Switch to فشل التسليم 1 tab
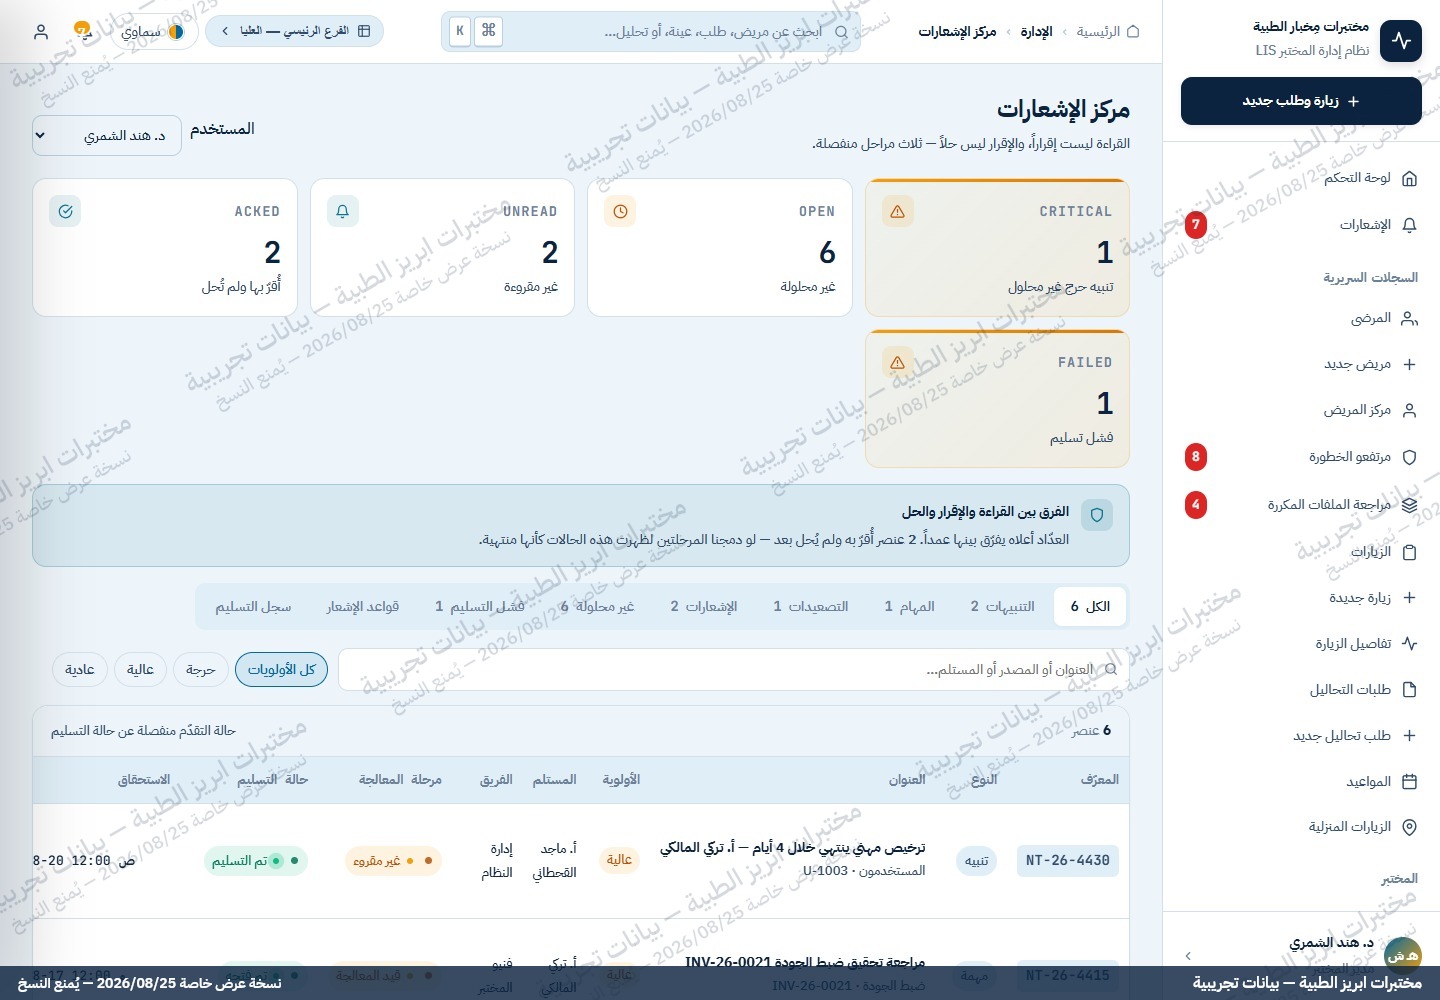Viewport: 1440px width, 1000px height. pos(480,607)
